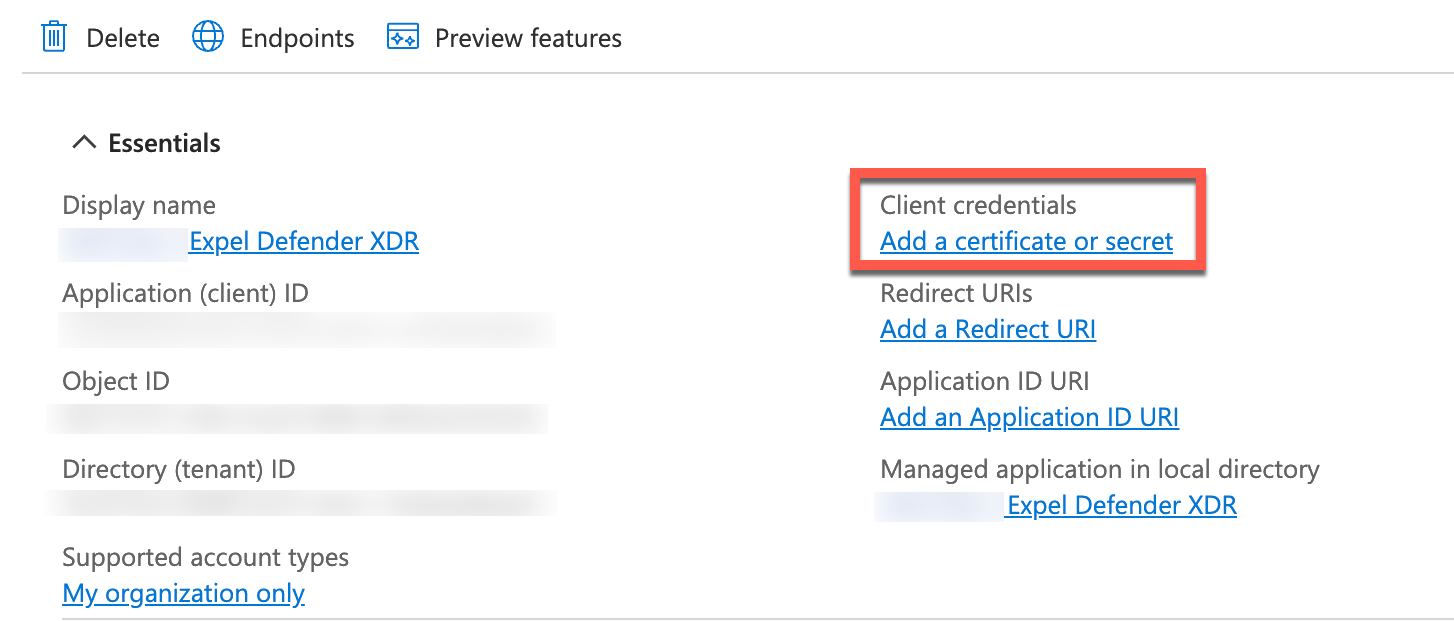Select the Client credentials label

point(978,205)
